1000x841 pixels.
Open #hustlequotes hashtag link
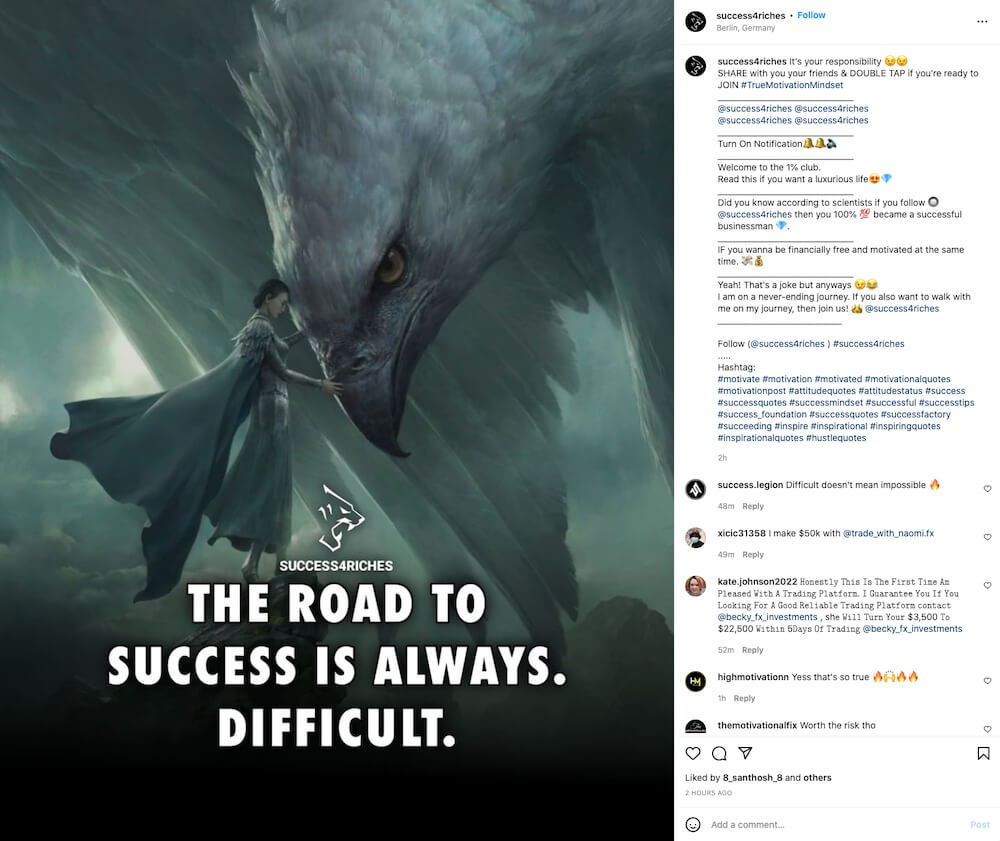(836, 438)
